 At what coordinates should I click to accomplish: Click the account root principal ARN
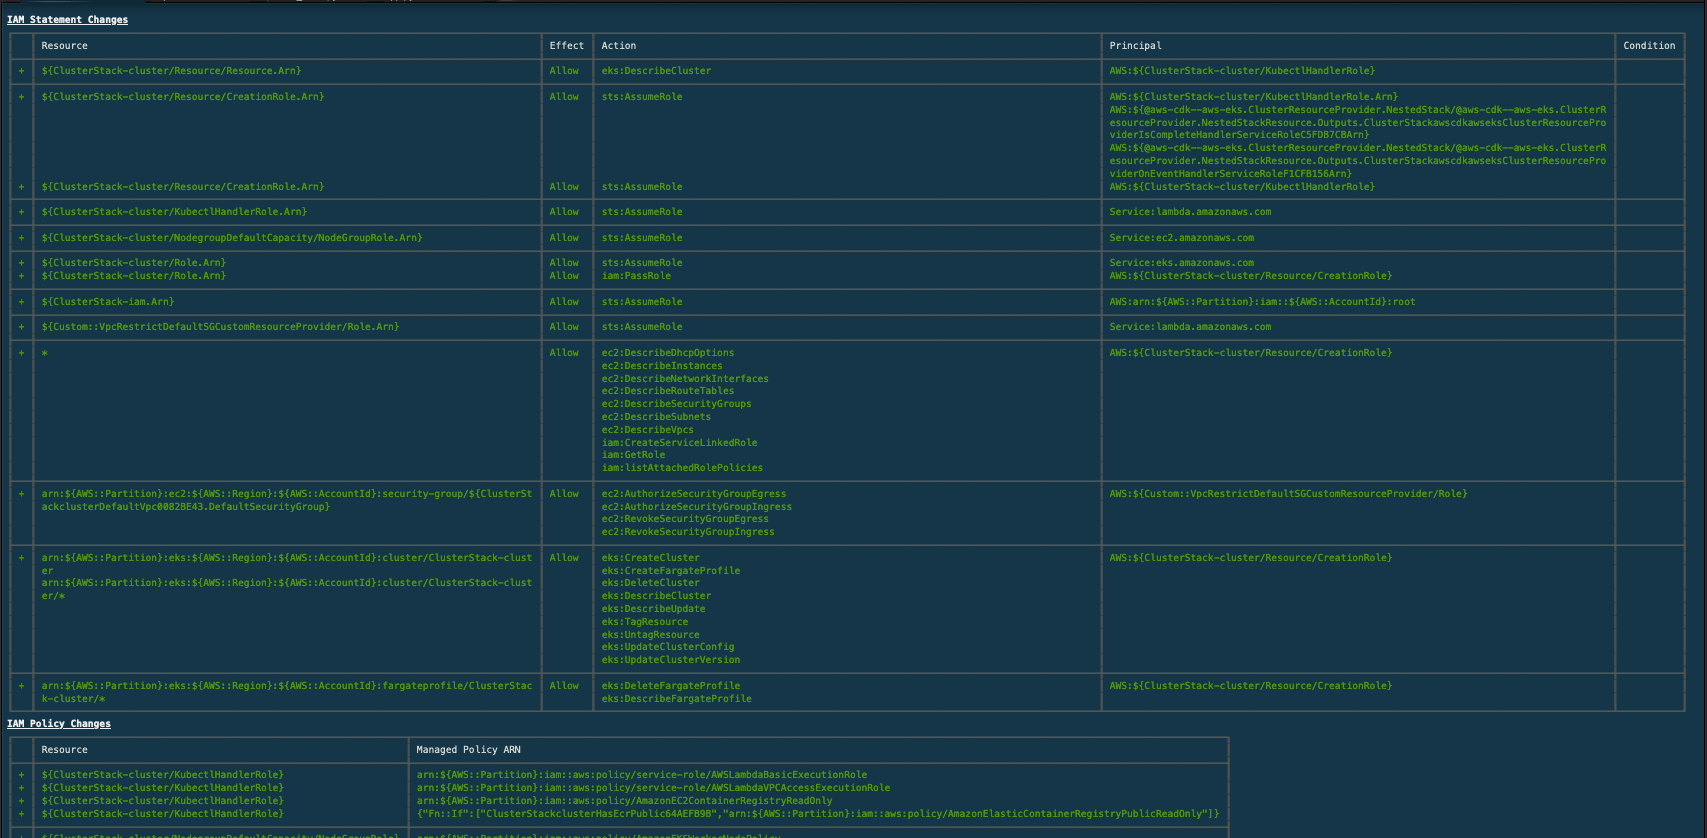coord(1262,302)
